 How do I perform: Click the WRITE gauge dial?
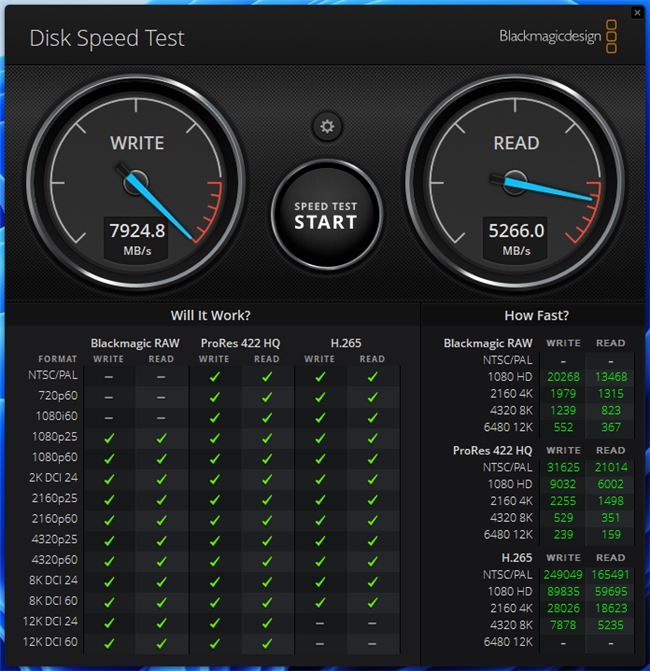pyautogui.click(x=136, y=183)
